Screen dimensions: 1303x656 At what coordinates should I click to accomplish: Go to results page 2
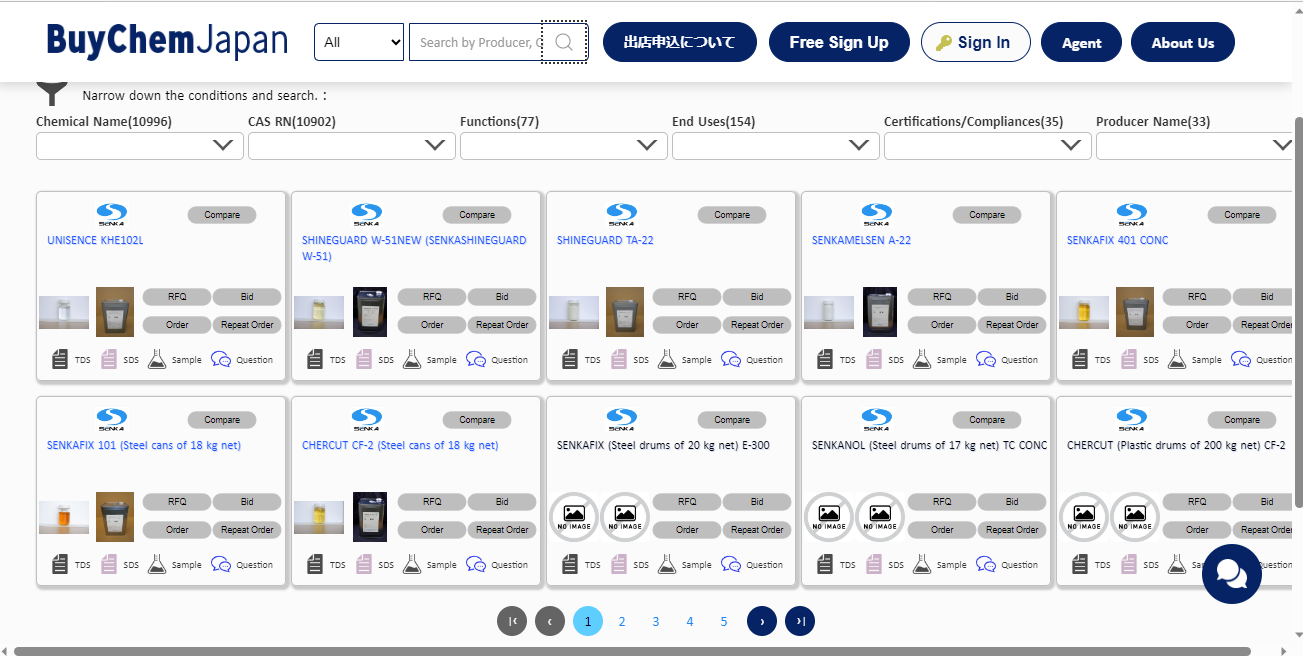[x=622, y=621]
